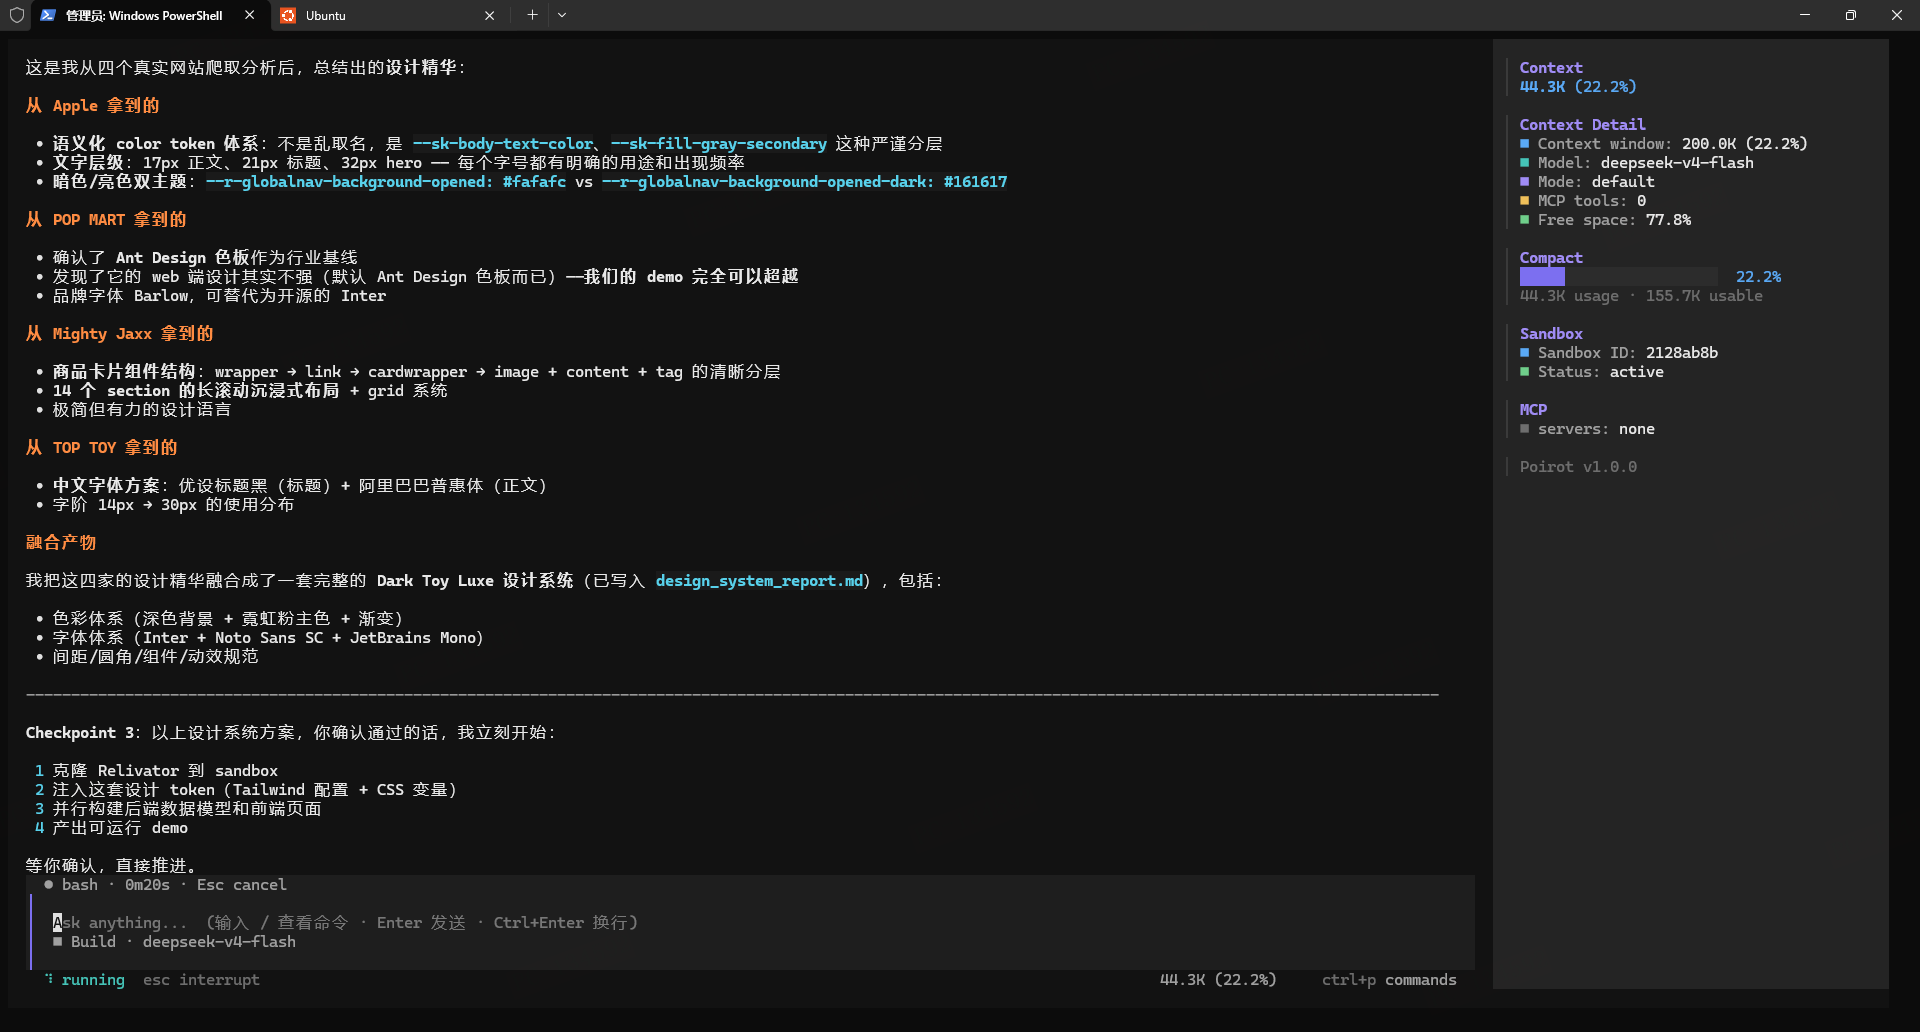Click the Context Detail heading
1920x1032 pixels.
coord(1582,125)
